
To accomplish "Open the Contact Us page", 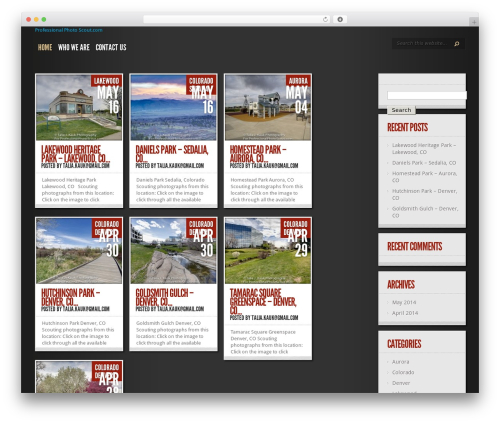I will pos(111,47).
